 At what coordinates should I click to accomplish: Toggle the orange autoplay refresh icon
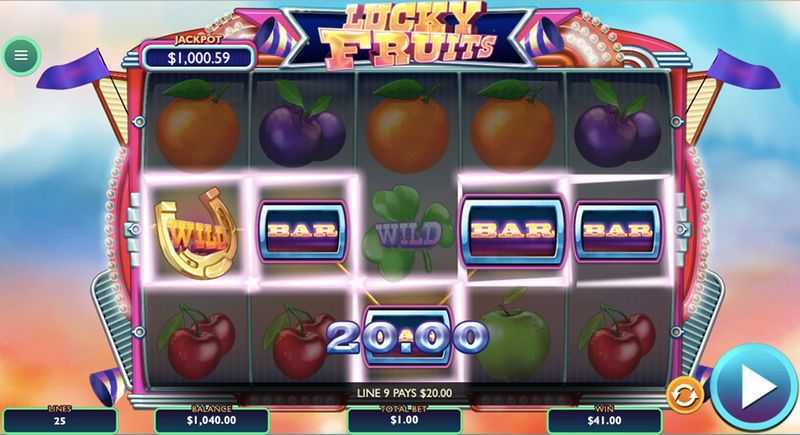pyautogui.click(x=685, y=395)
